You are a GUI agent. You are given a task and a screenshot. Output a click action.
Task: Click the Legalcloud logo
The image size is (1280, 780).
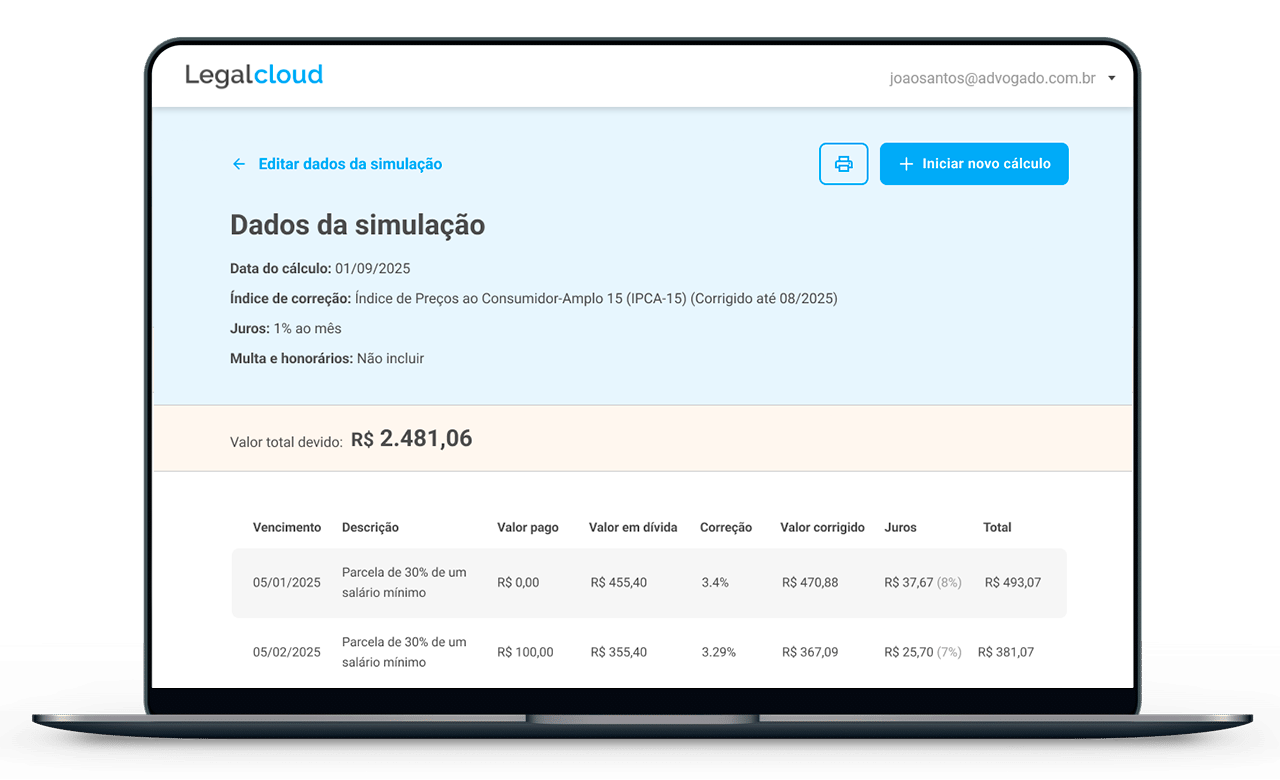tap(254, 74)
